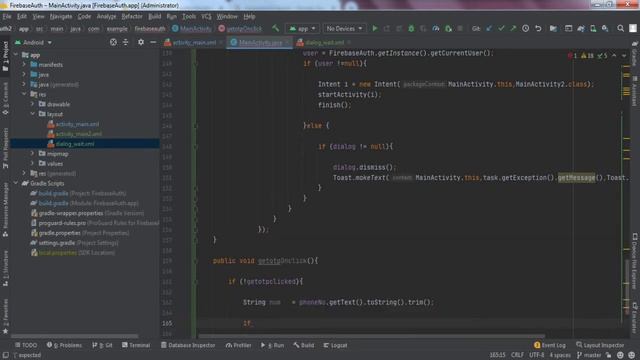Viewport: 640px width, 360px height.
Task: Open the No Devices selector dropdown
Action: [x=344, y=29]
